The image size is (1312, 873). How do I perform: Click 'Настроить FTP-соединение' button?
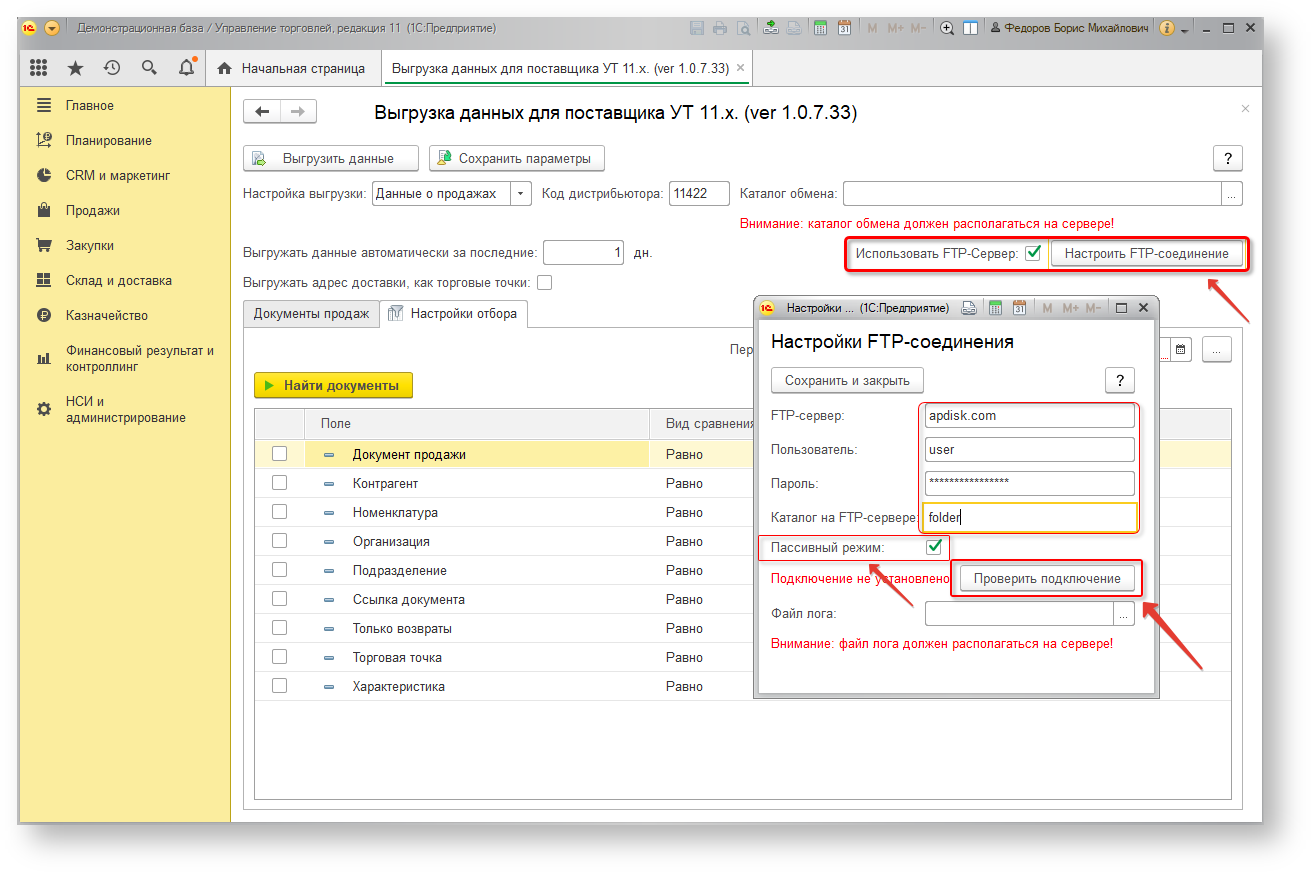1146,253
